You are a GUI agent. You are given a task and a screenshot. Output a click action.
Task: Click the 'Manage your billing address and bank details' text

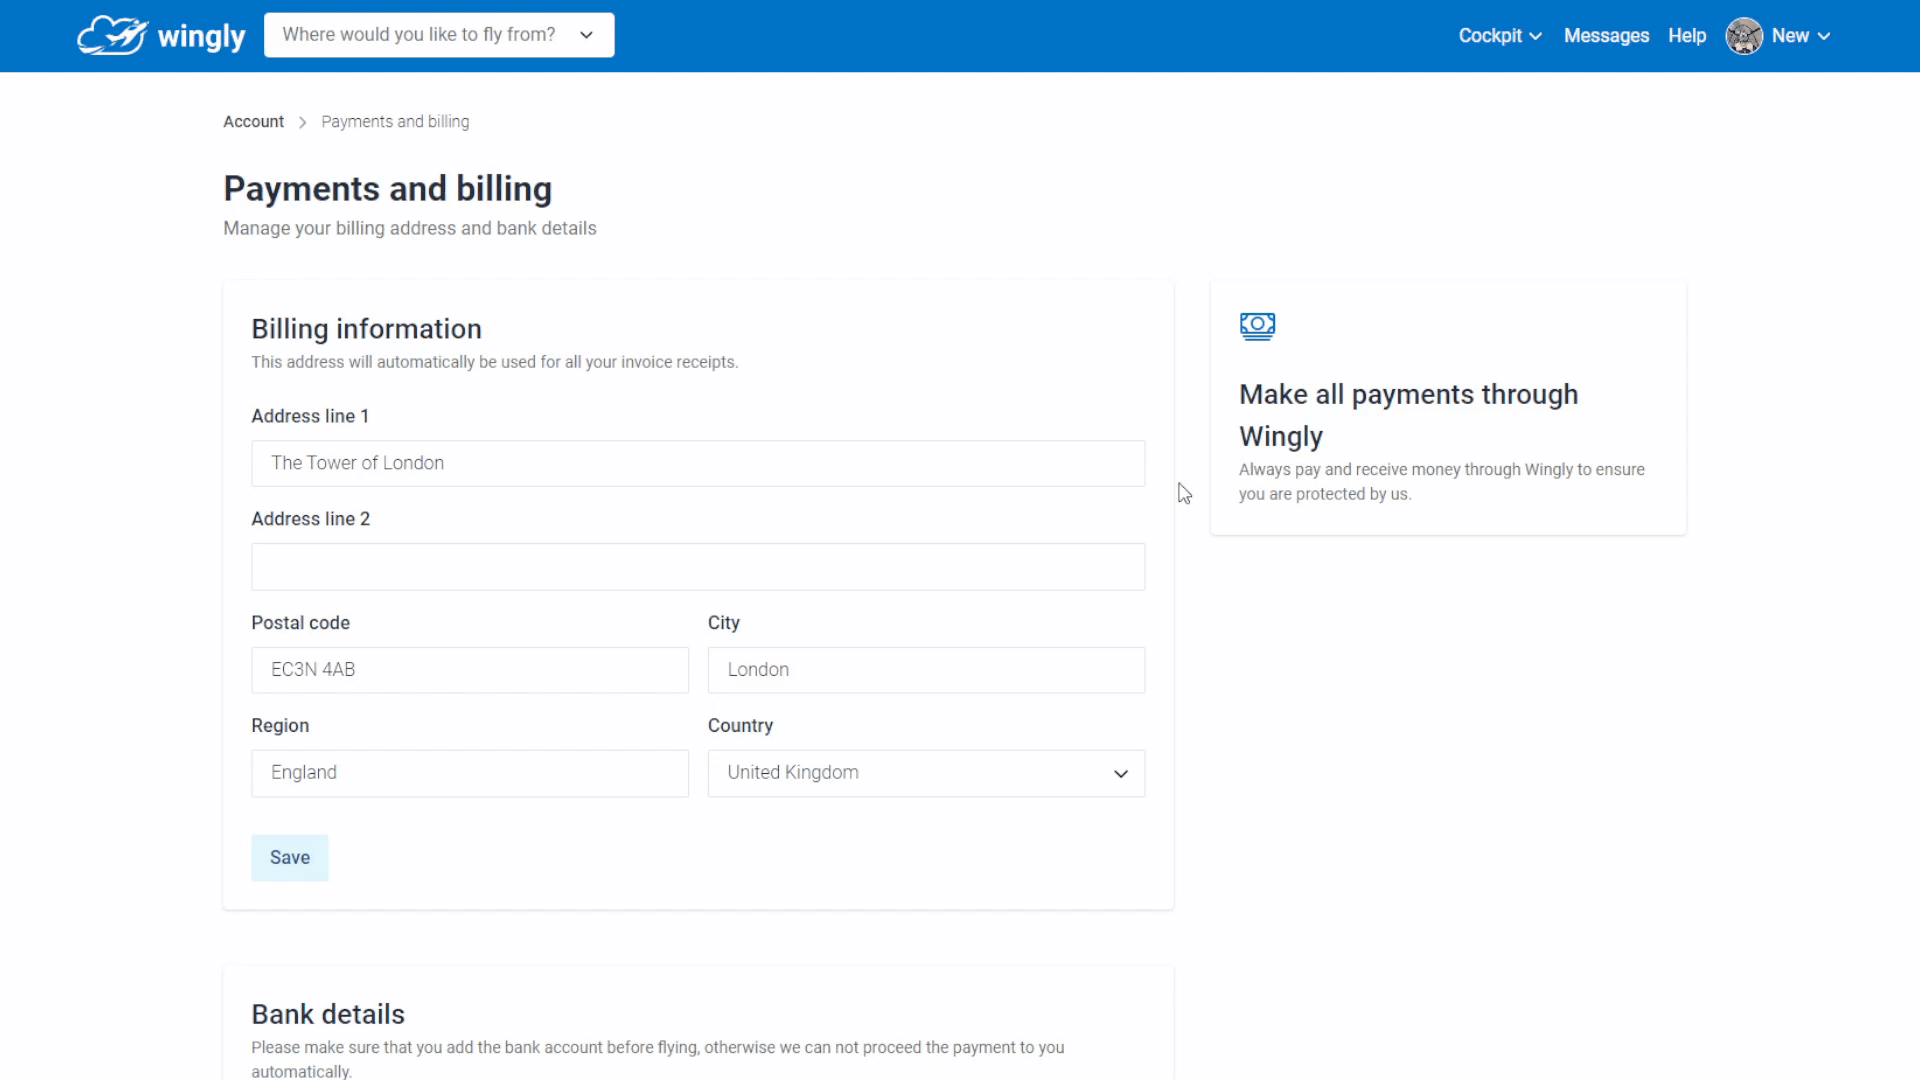[410, 228]
